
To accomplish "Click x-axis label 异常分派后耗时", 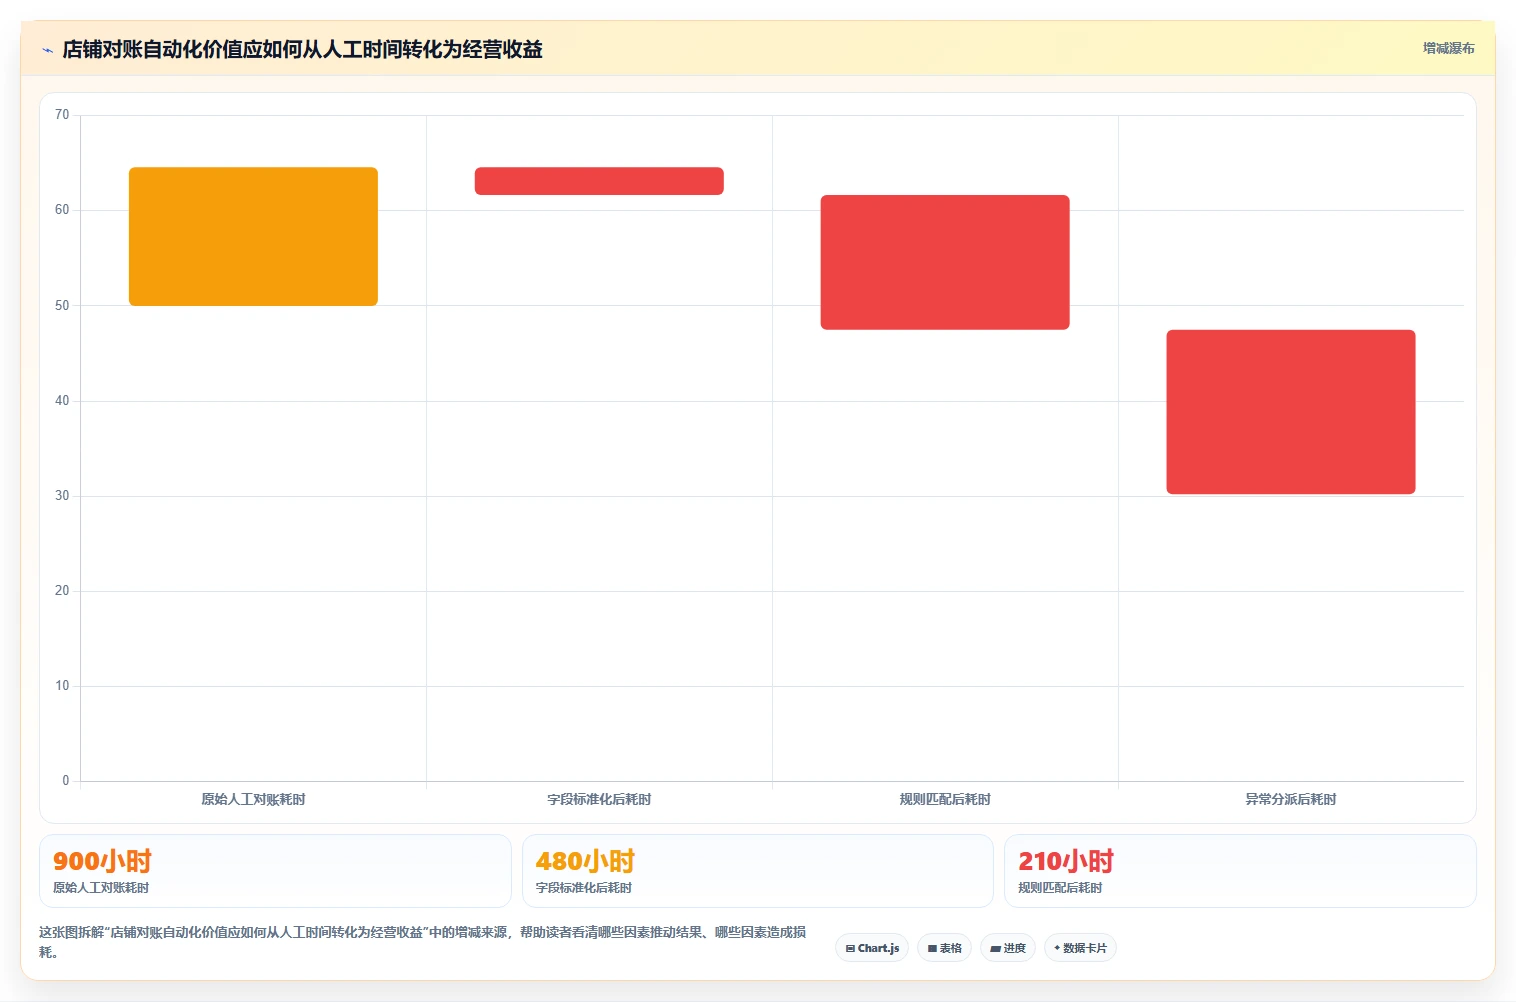I will coord(1291,799).
